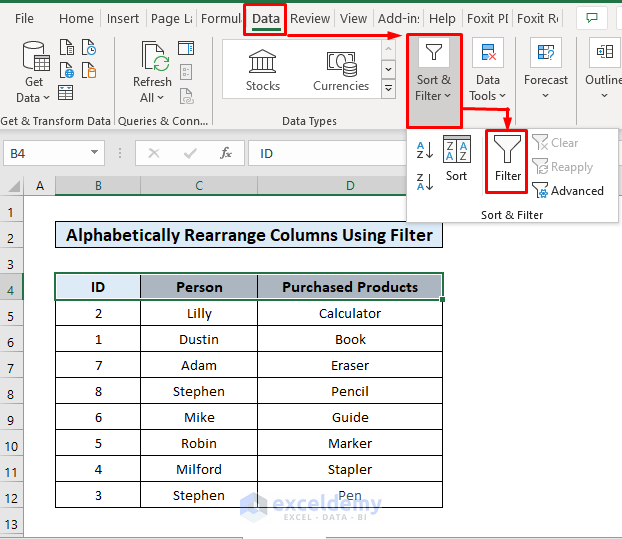Expand the Name Box dropdown arrow

click(x=94, y=152)
